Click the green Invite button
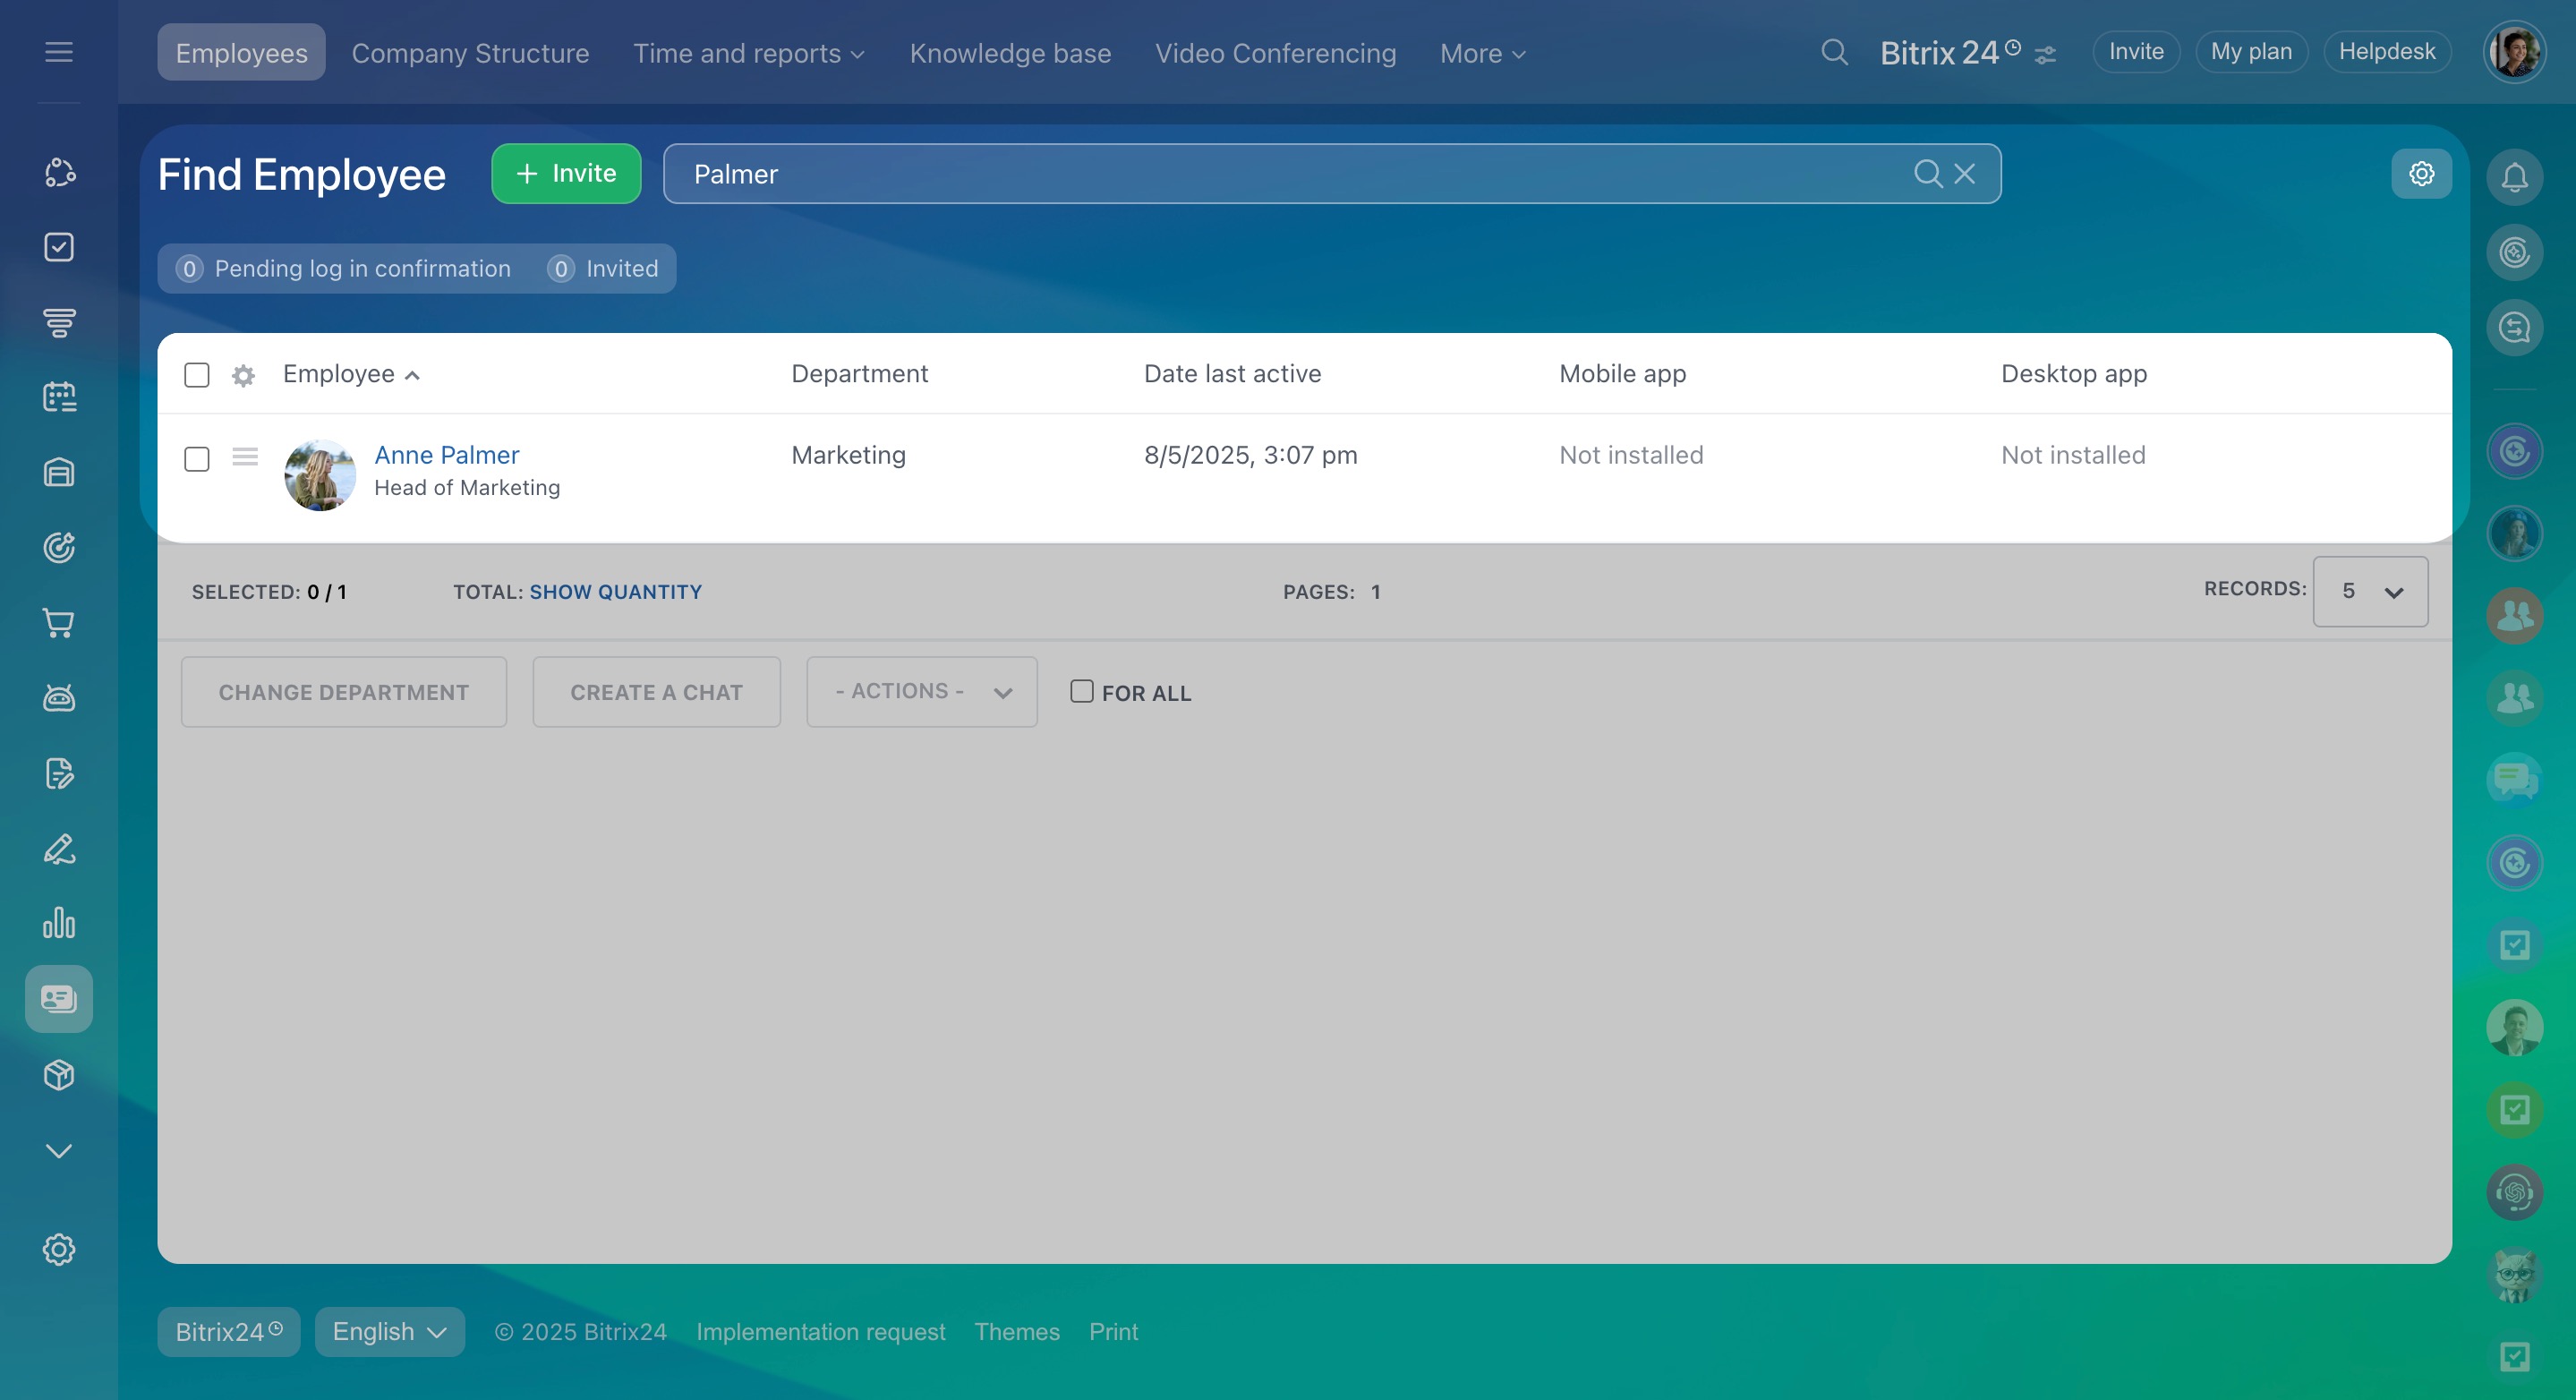This screenshot has width=2576, height=1400. coord(566,174)
